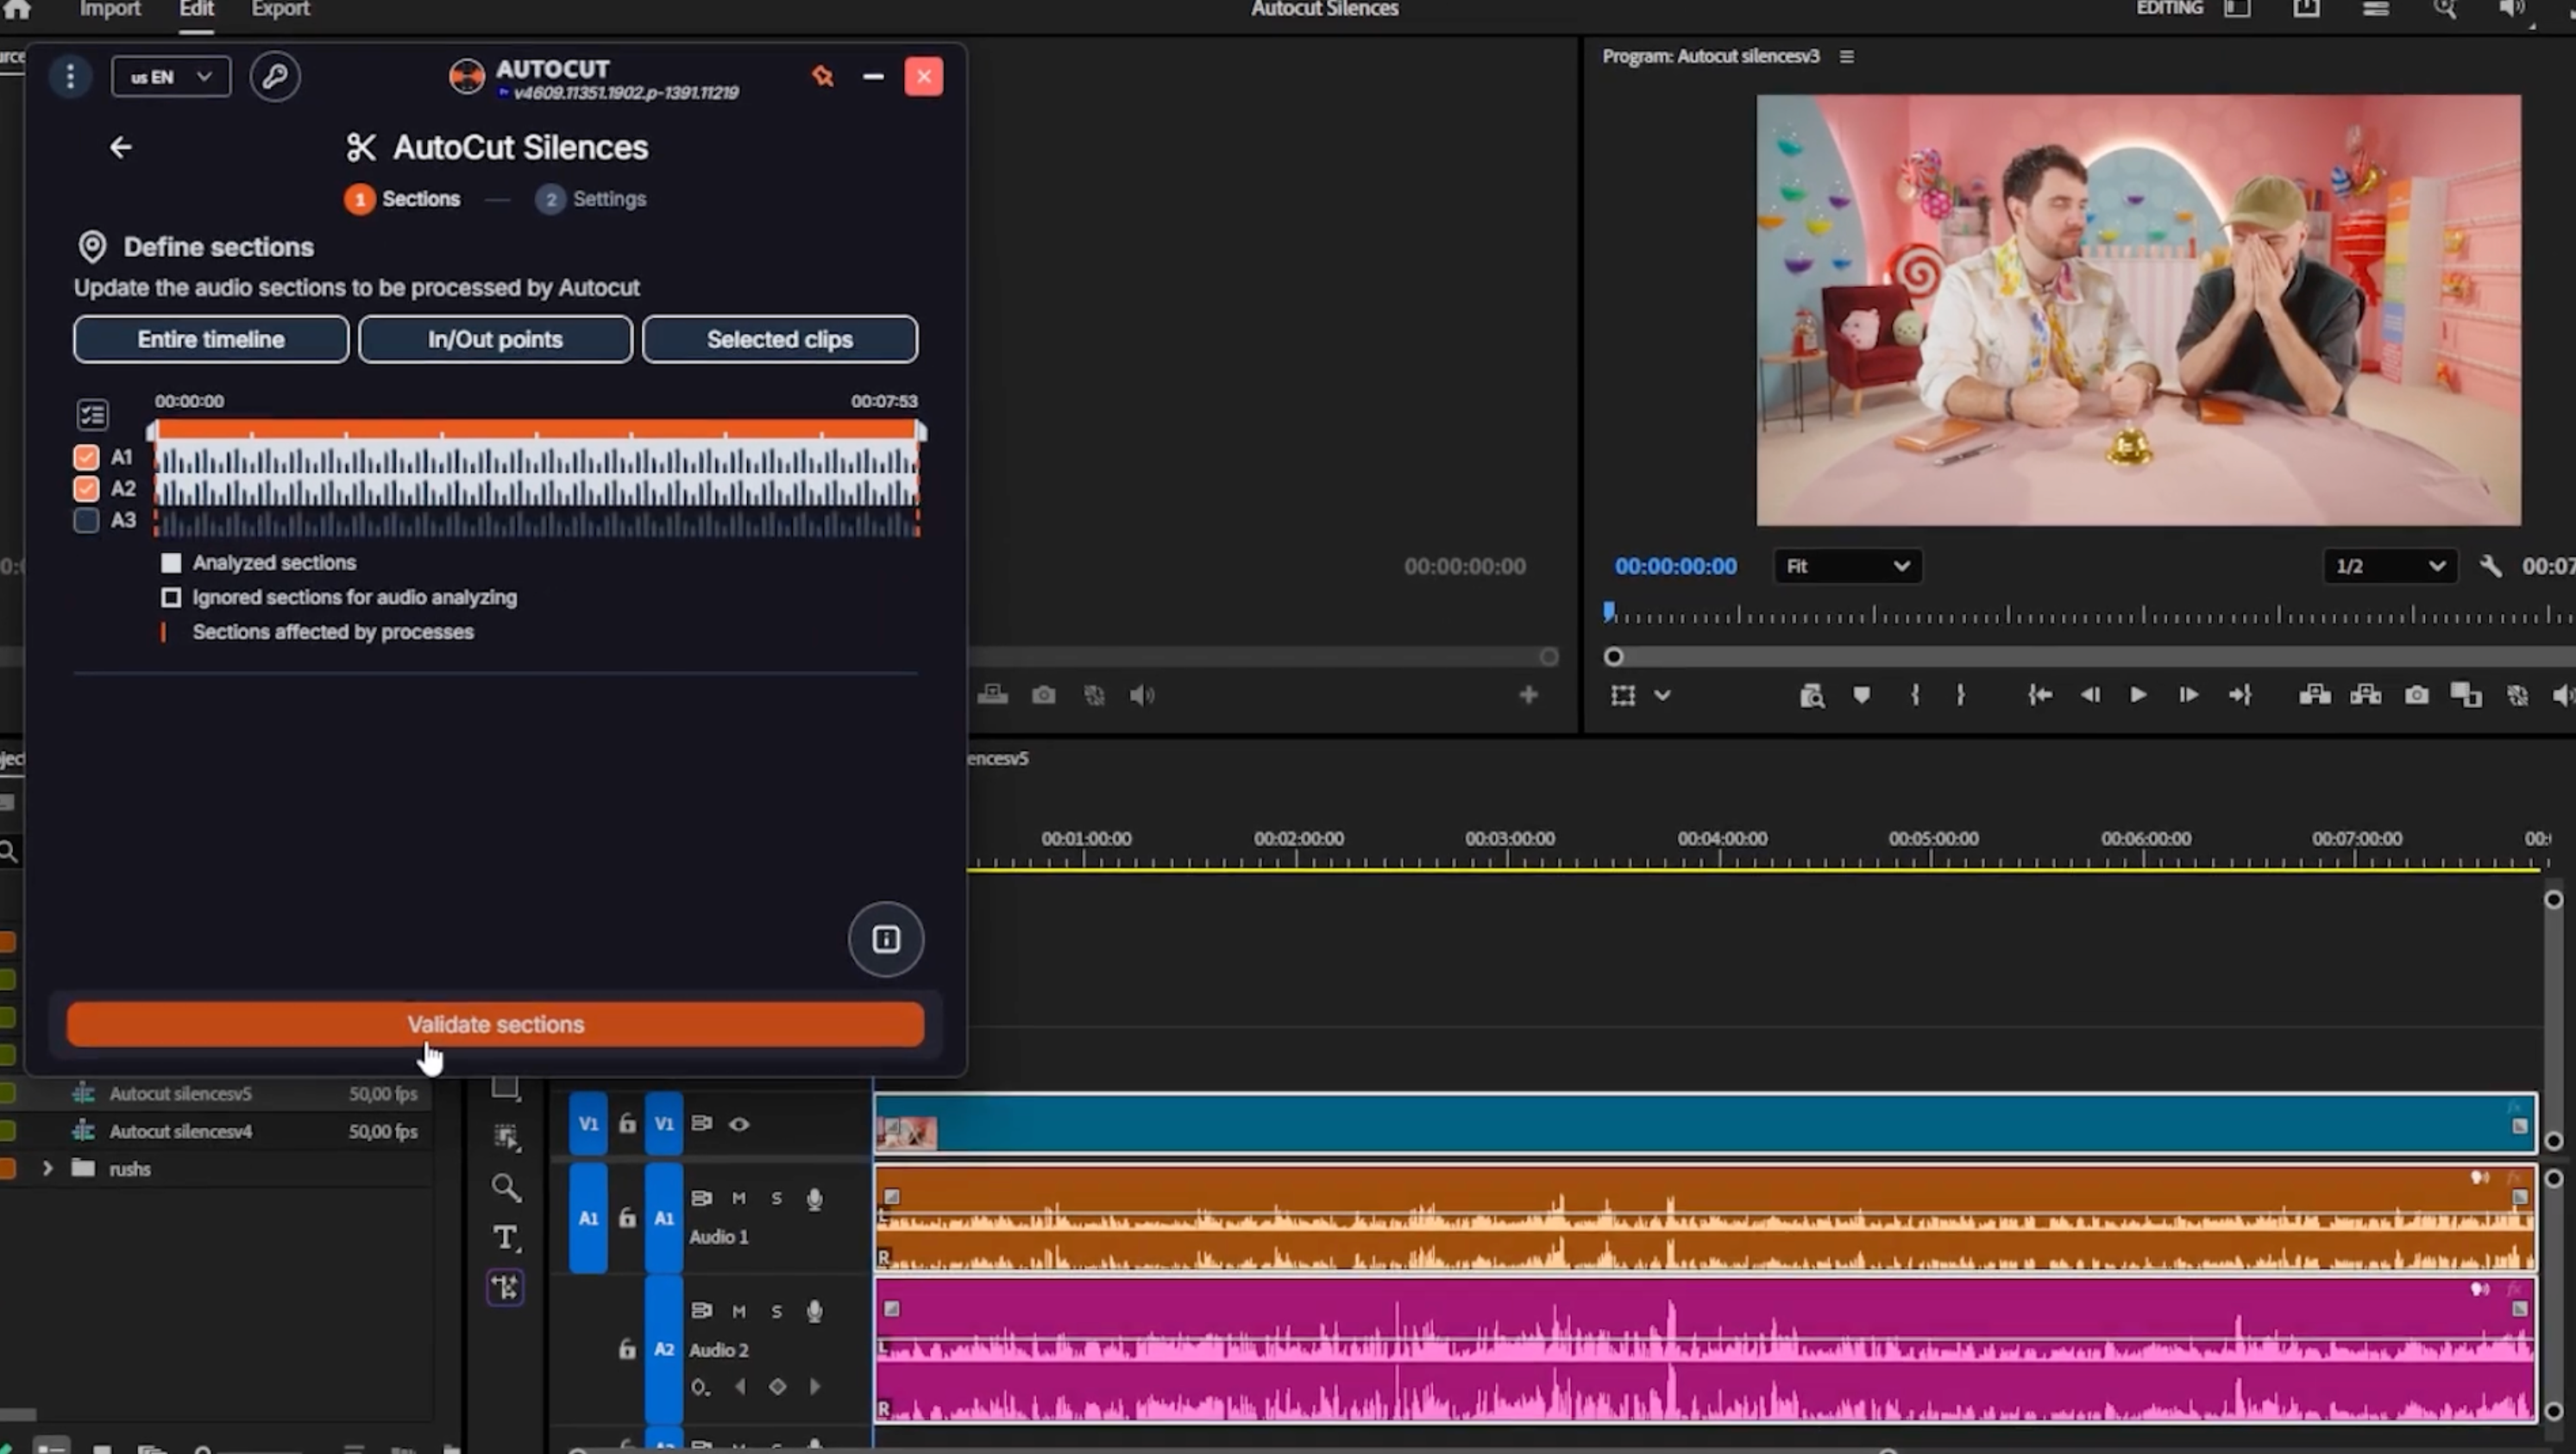Open the Program panel hamburger menu
The height and width of the screenshot is (1454, 2576).
click(x=1847, y=57)
